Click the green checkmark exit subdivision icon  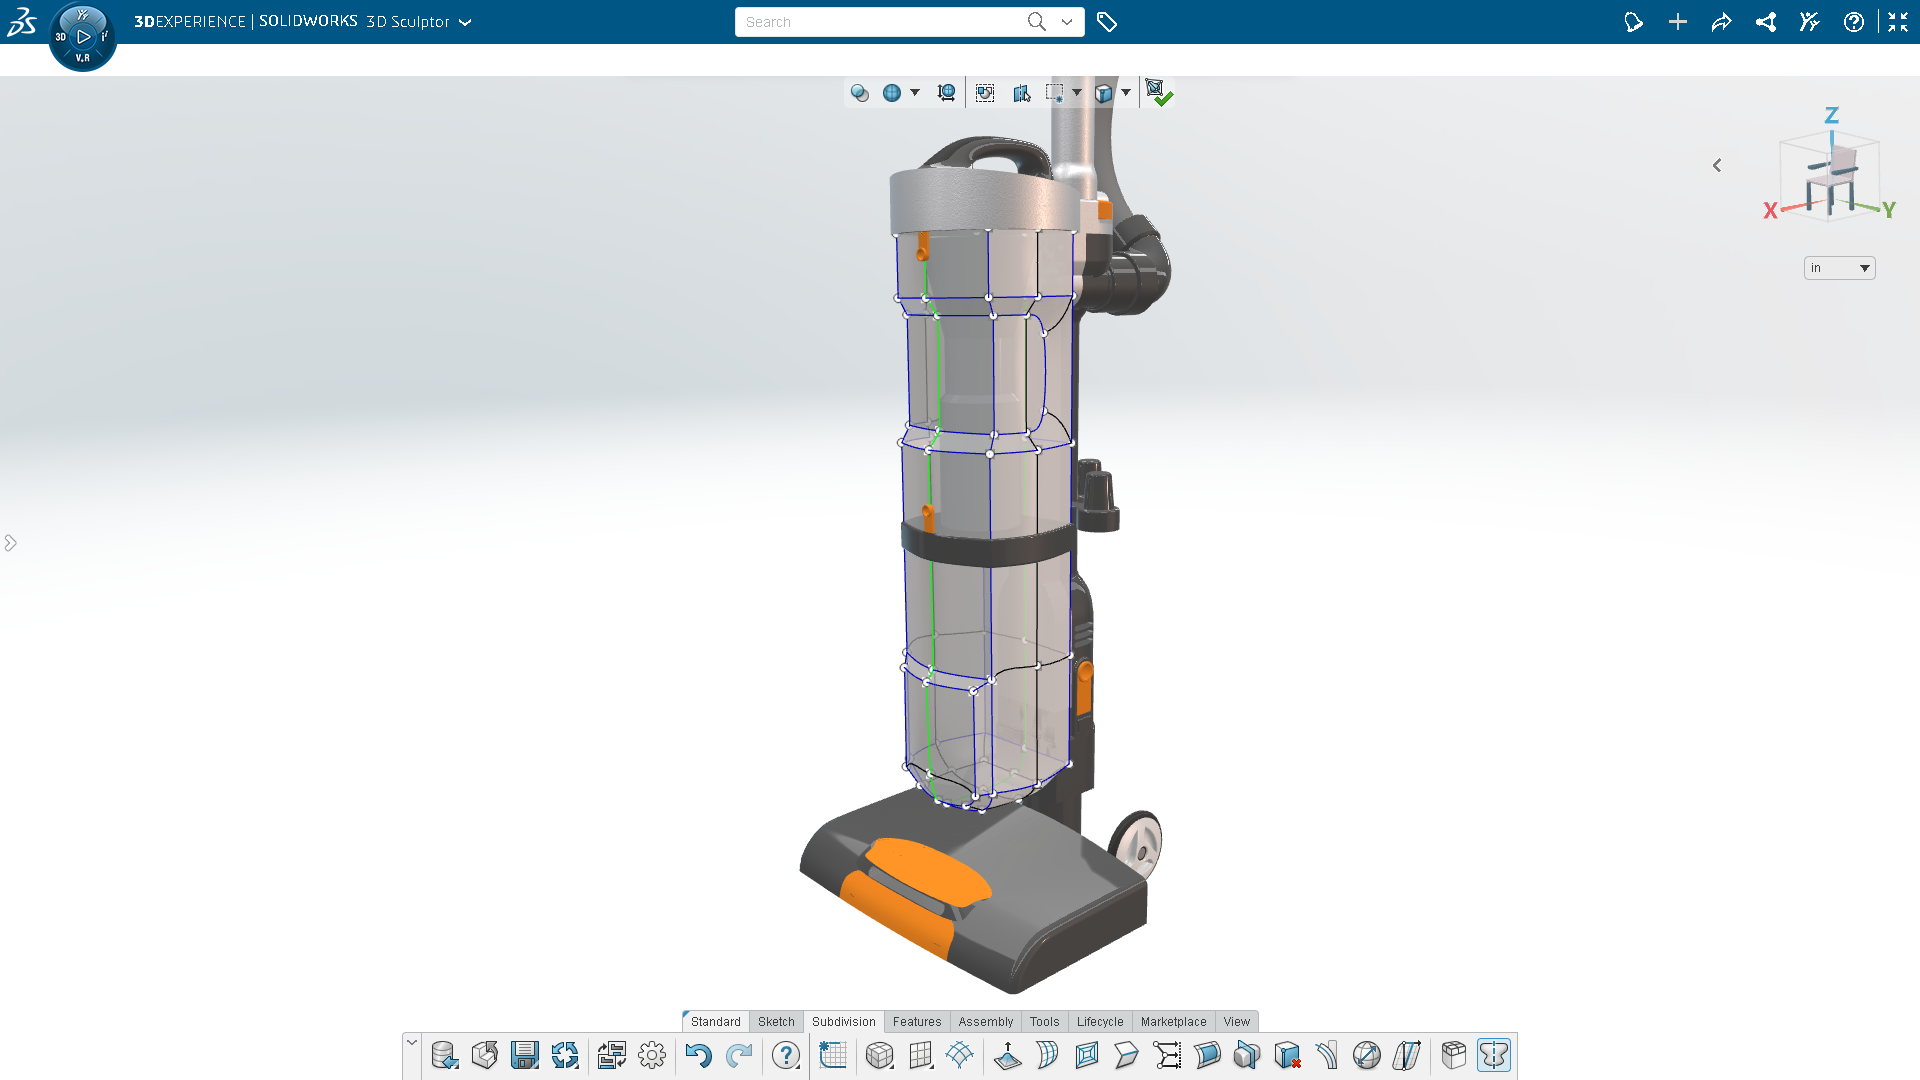(x=1159, y=93)
